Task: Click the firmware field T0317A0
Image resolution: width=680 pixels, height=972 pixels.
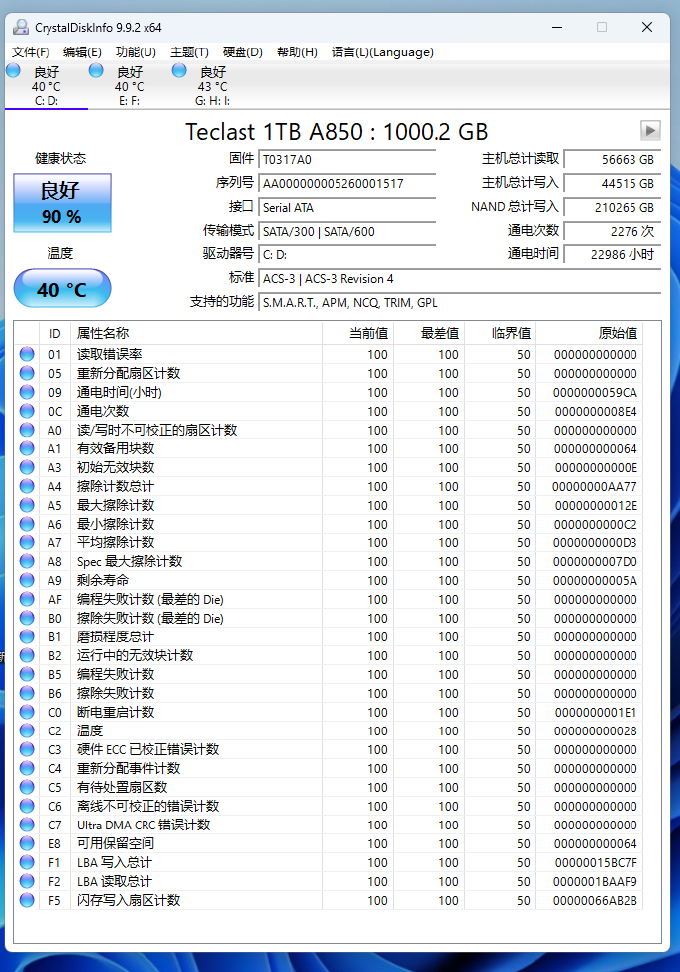Action: click(x=347, y=159)
